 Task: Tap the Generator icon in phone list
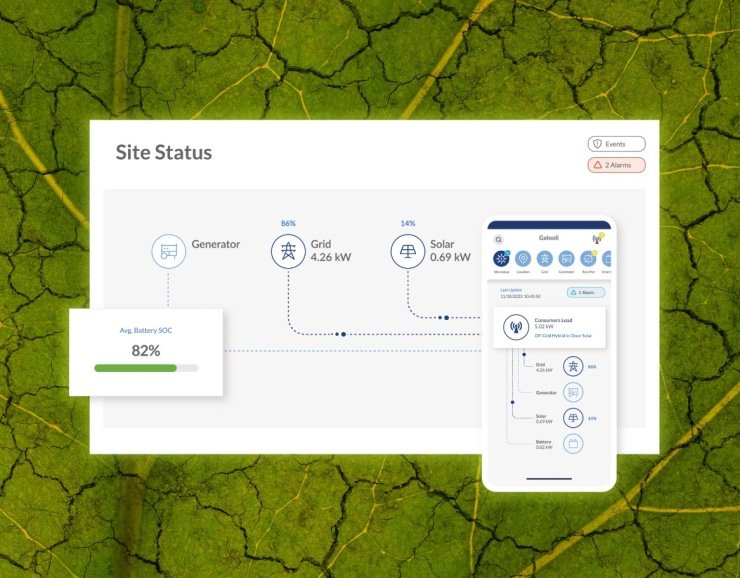click(x=573, y=392)
